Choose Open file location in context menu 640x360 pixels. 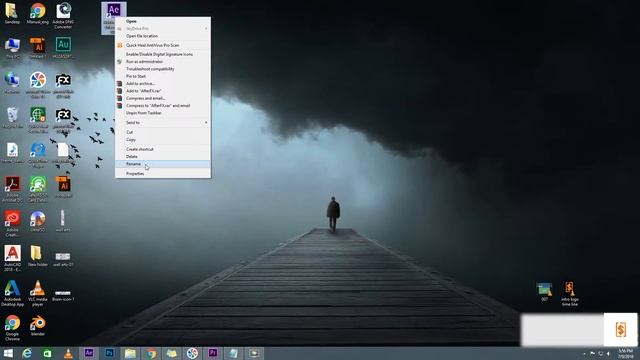tap(163, 36)
